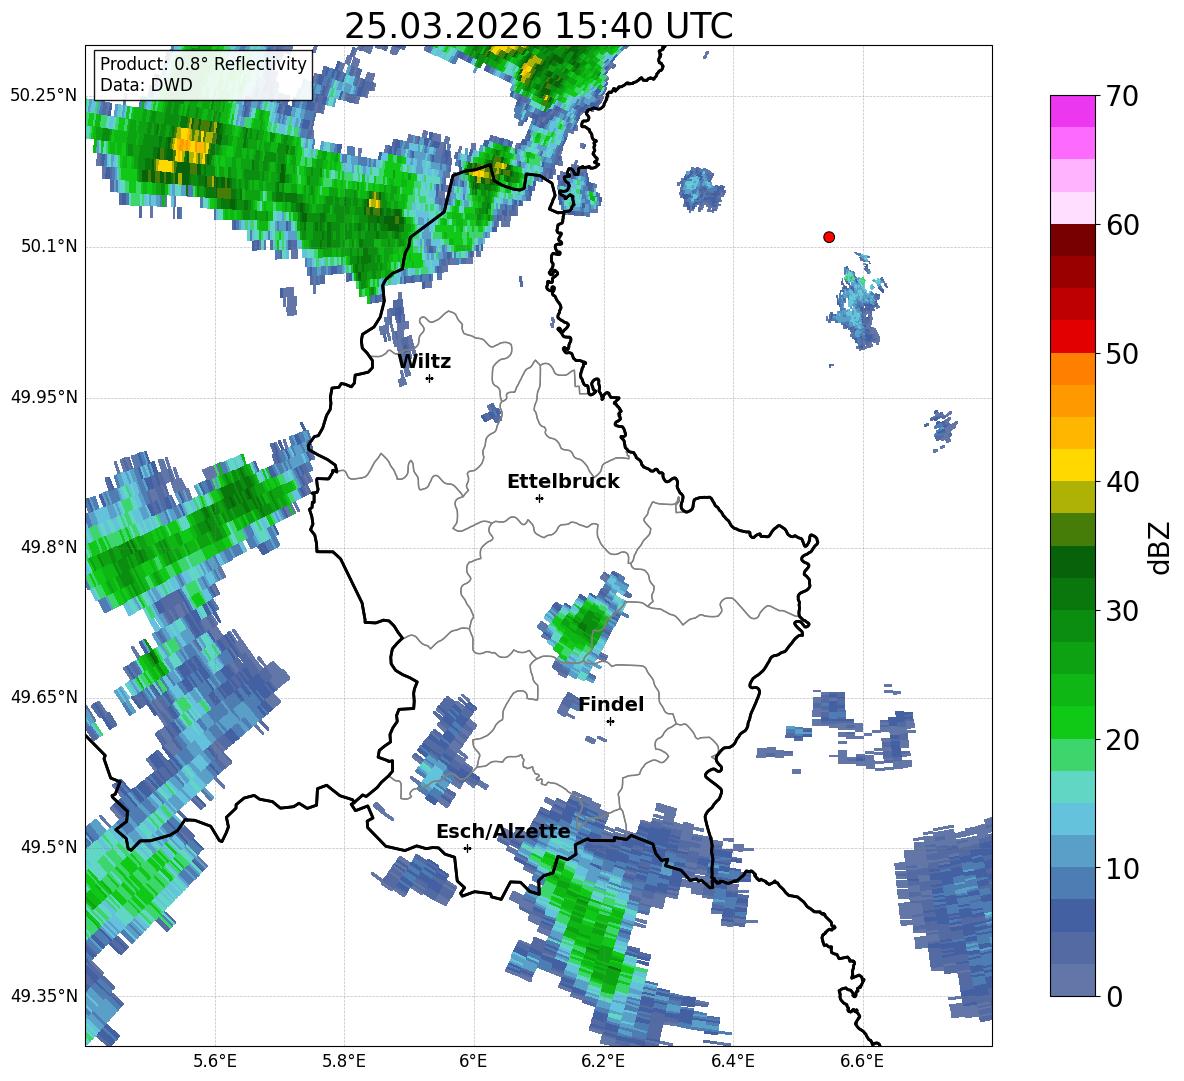Click the colorbar tick label 70
This screenshot has width=1184, height=1081.
click(x=1122, y=96)
